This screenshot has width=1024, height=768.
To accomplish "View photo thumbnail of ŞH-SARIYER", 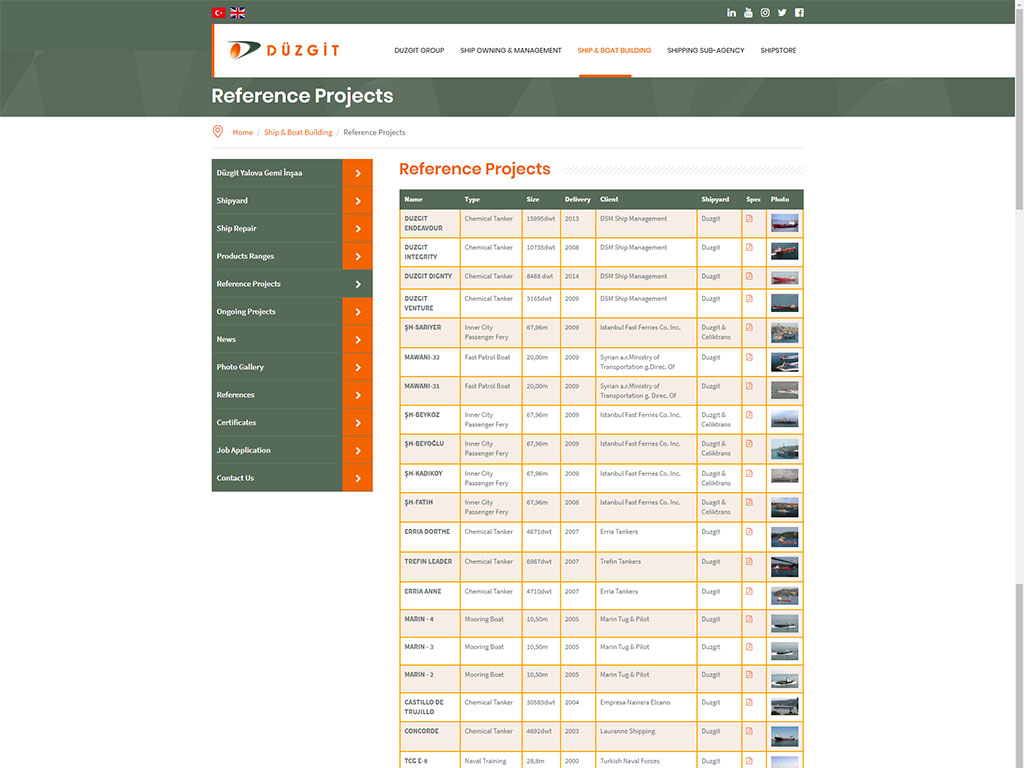I will 784,332.
